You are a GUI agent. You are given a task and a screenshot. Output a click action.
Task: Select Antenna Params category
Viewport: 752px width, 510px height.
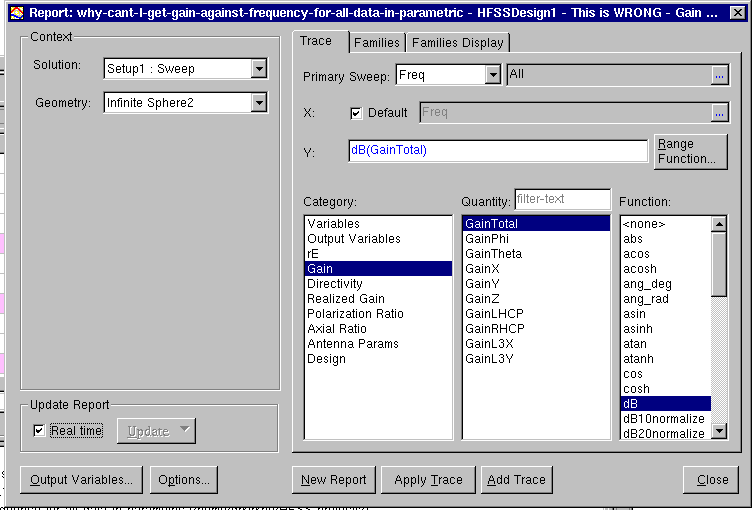pyautogui.click(x=378, y=344)
